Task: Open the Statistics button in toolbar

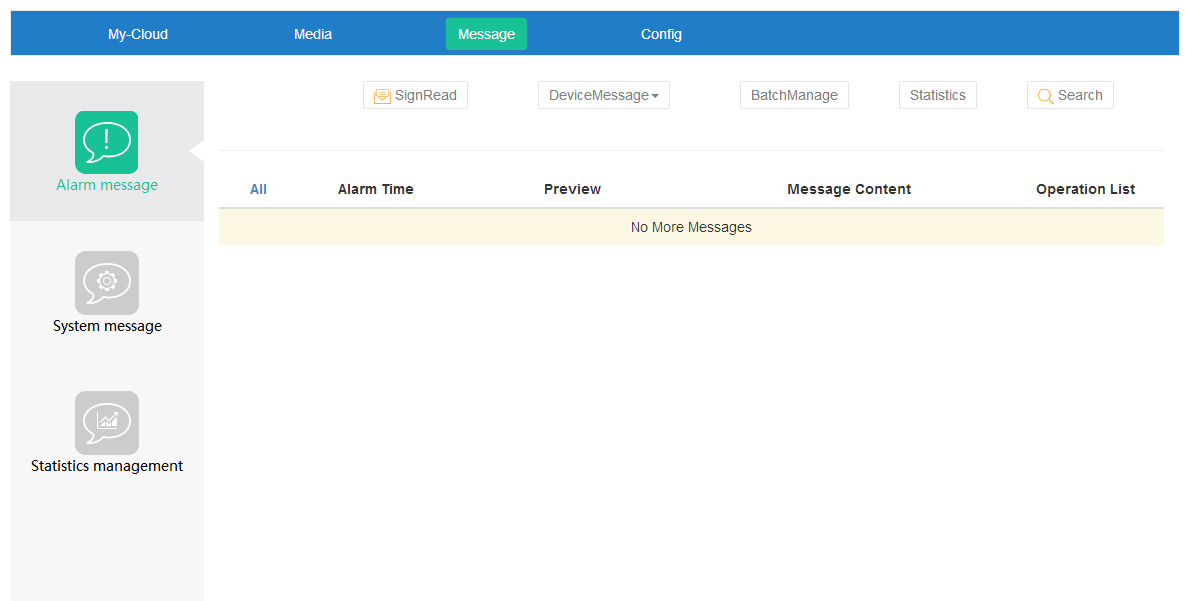Action: pyautogui.click(x=937, y=95)
